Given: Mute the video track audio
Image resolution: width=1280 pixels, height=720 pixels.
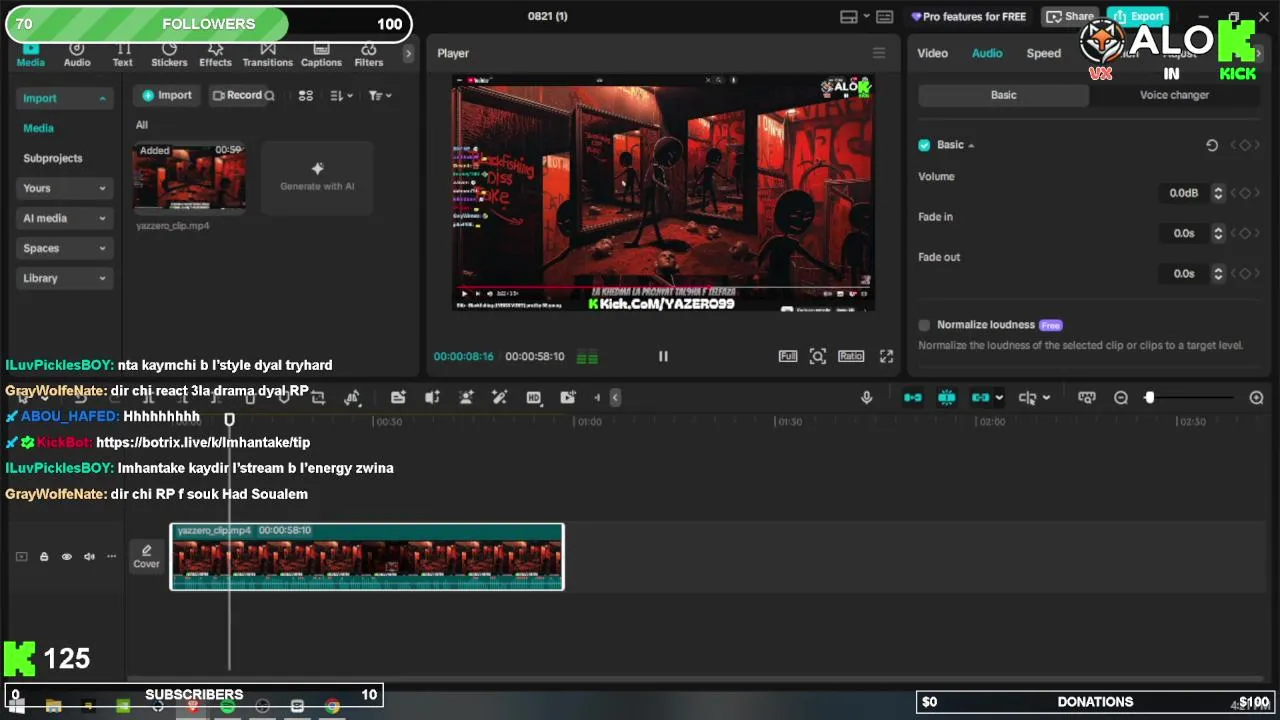Looking at the screenshot, I should [x=89, y=557].
